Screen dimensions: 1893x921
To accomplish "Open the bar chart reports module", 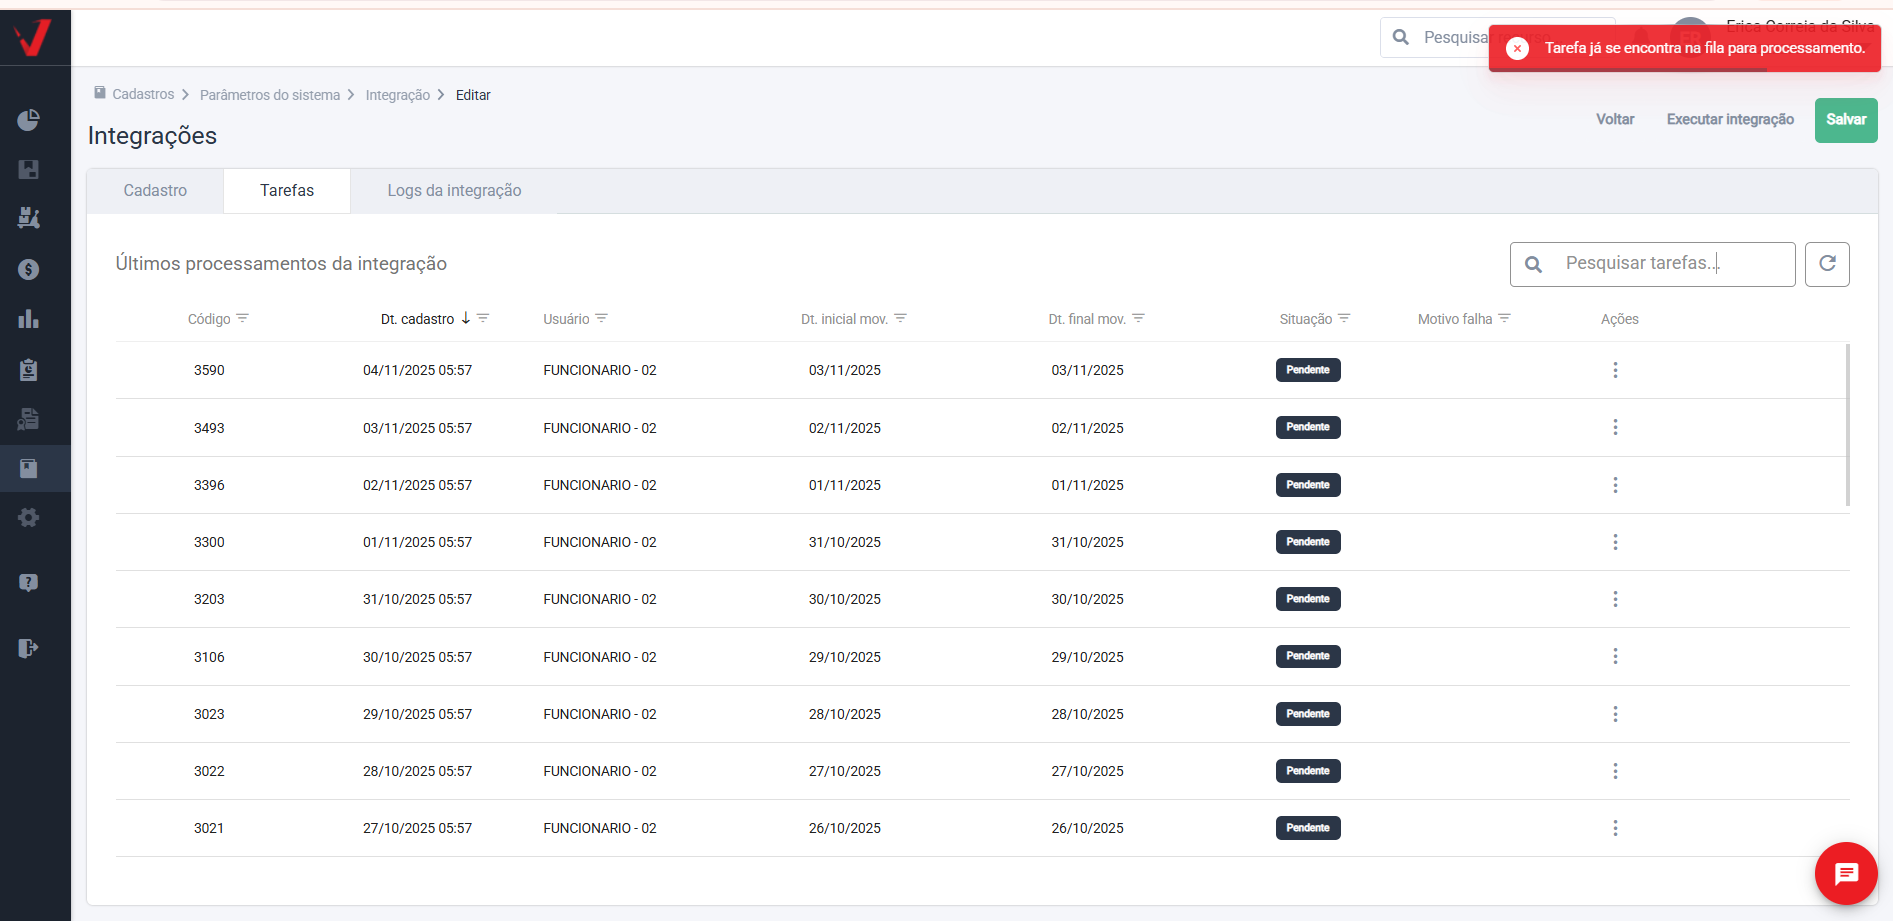I will pos(28,319).
